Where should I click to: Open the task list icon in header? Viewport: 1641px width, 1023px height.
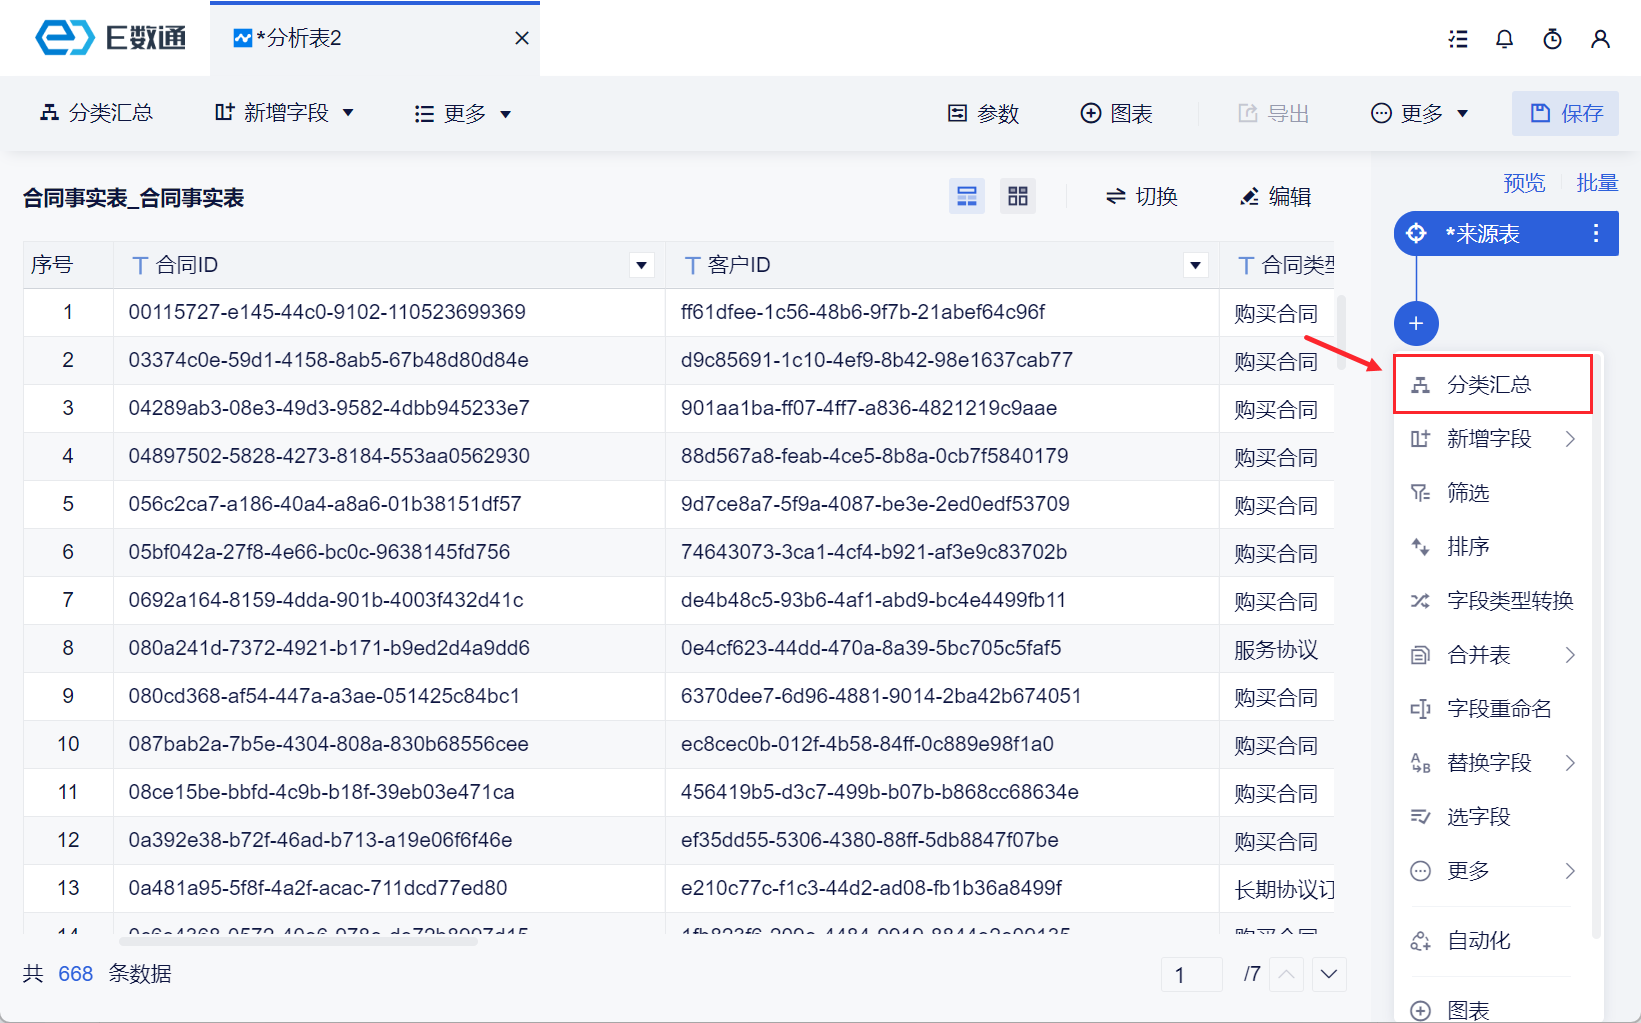1458,39
